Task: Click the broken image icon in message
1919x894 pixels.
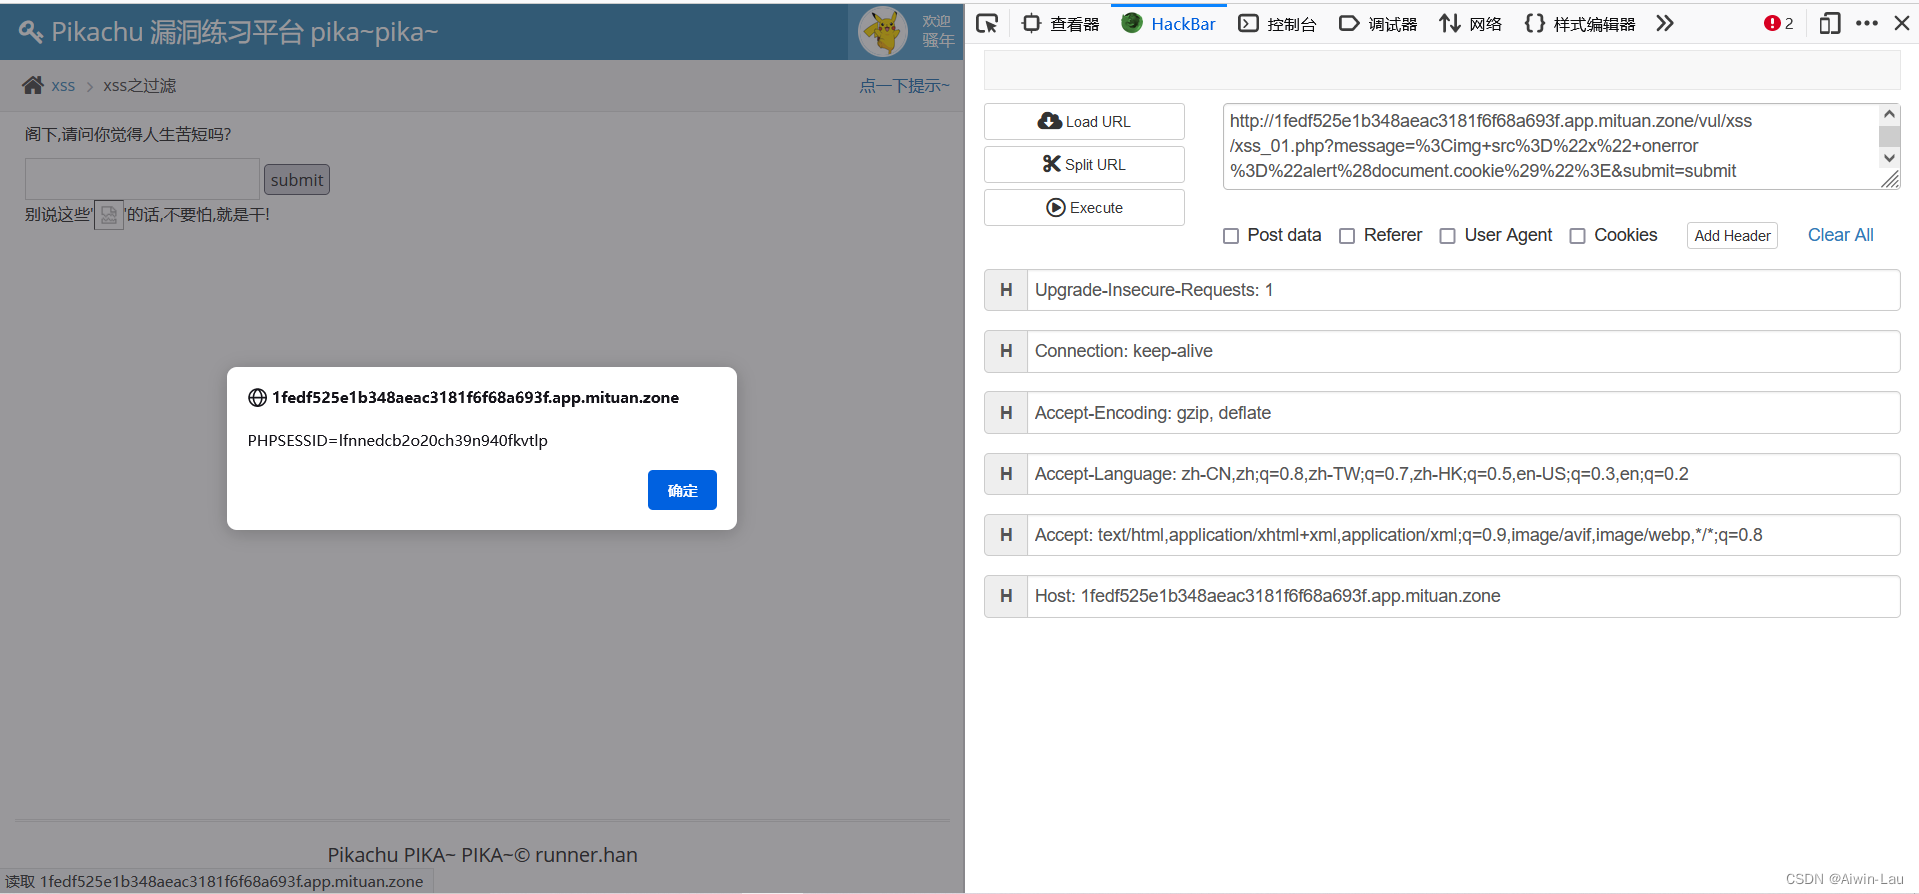Action: click(x=109, y=215)
